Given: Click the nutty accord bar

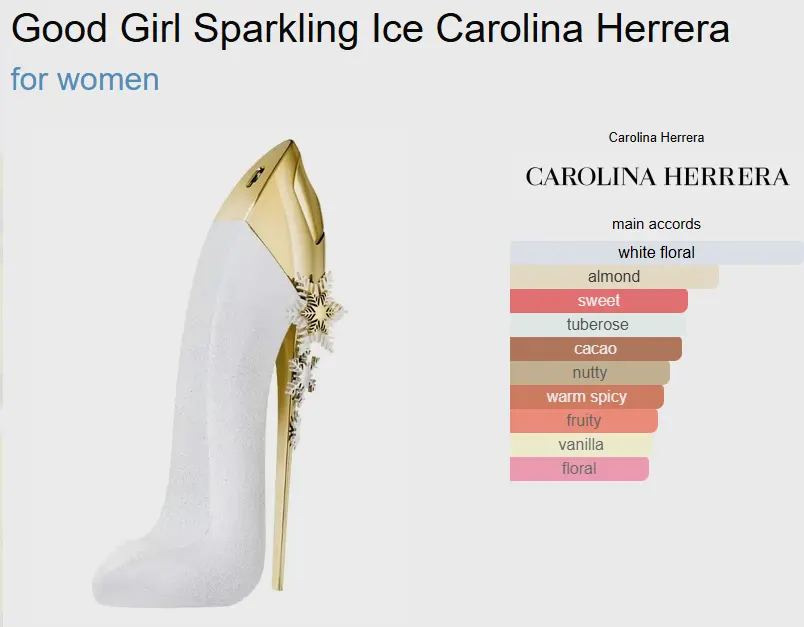Looking at the screenshot, I should [x=590, y=373].
